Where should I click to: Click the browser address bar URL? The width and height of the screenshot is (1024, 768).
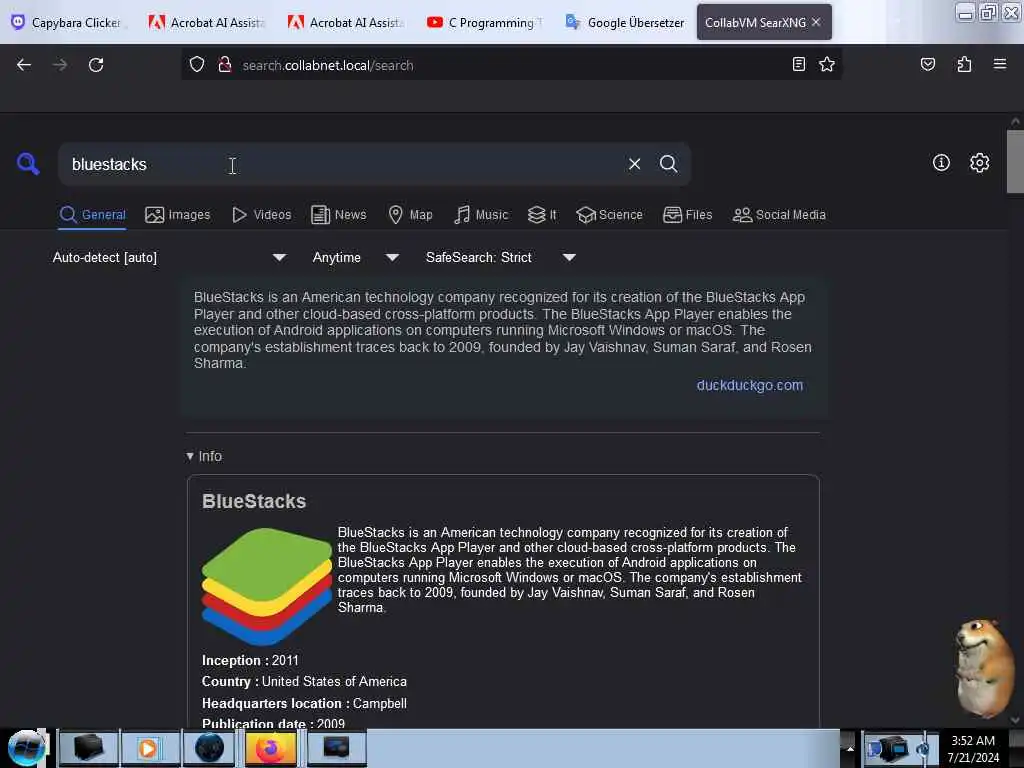pyautogui.click(x=327, y=65)
